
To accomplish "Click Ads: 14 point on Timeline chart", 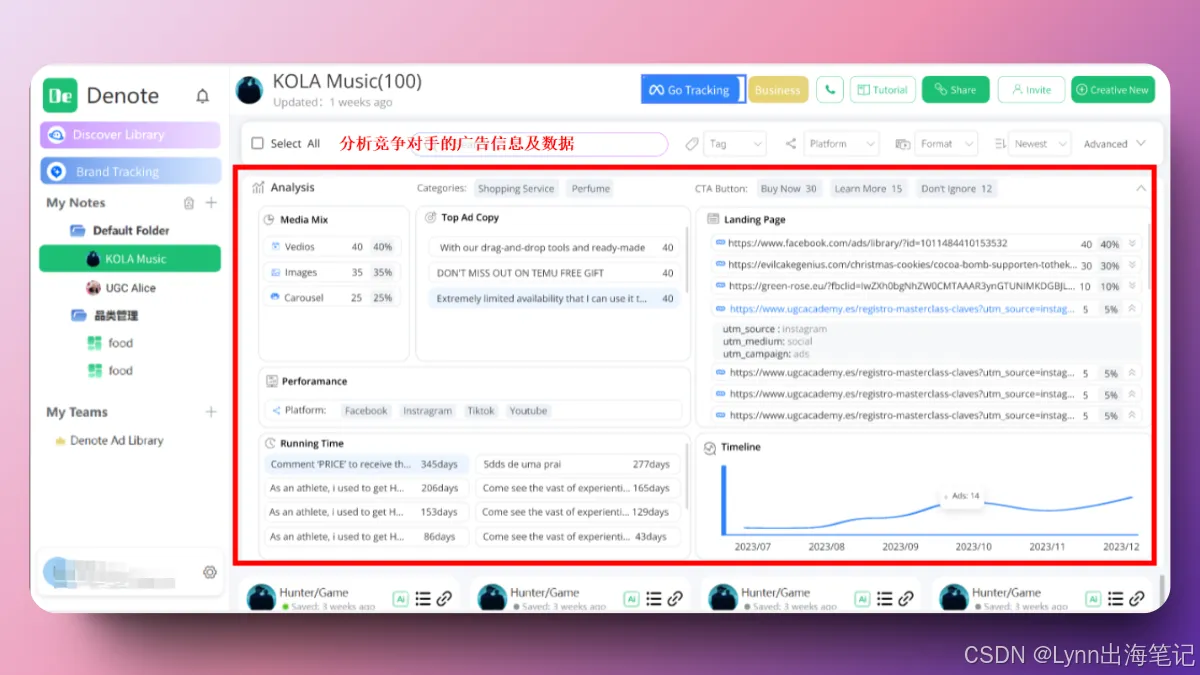I will pyautogui.click(x=942, y=505).
